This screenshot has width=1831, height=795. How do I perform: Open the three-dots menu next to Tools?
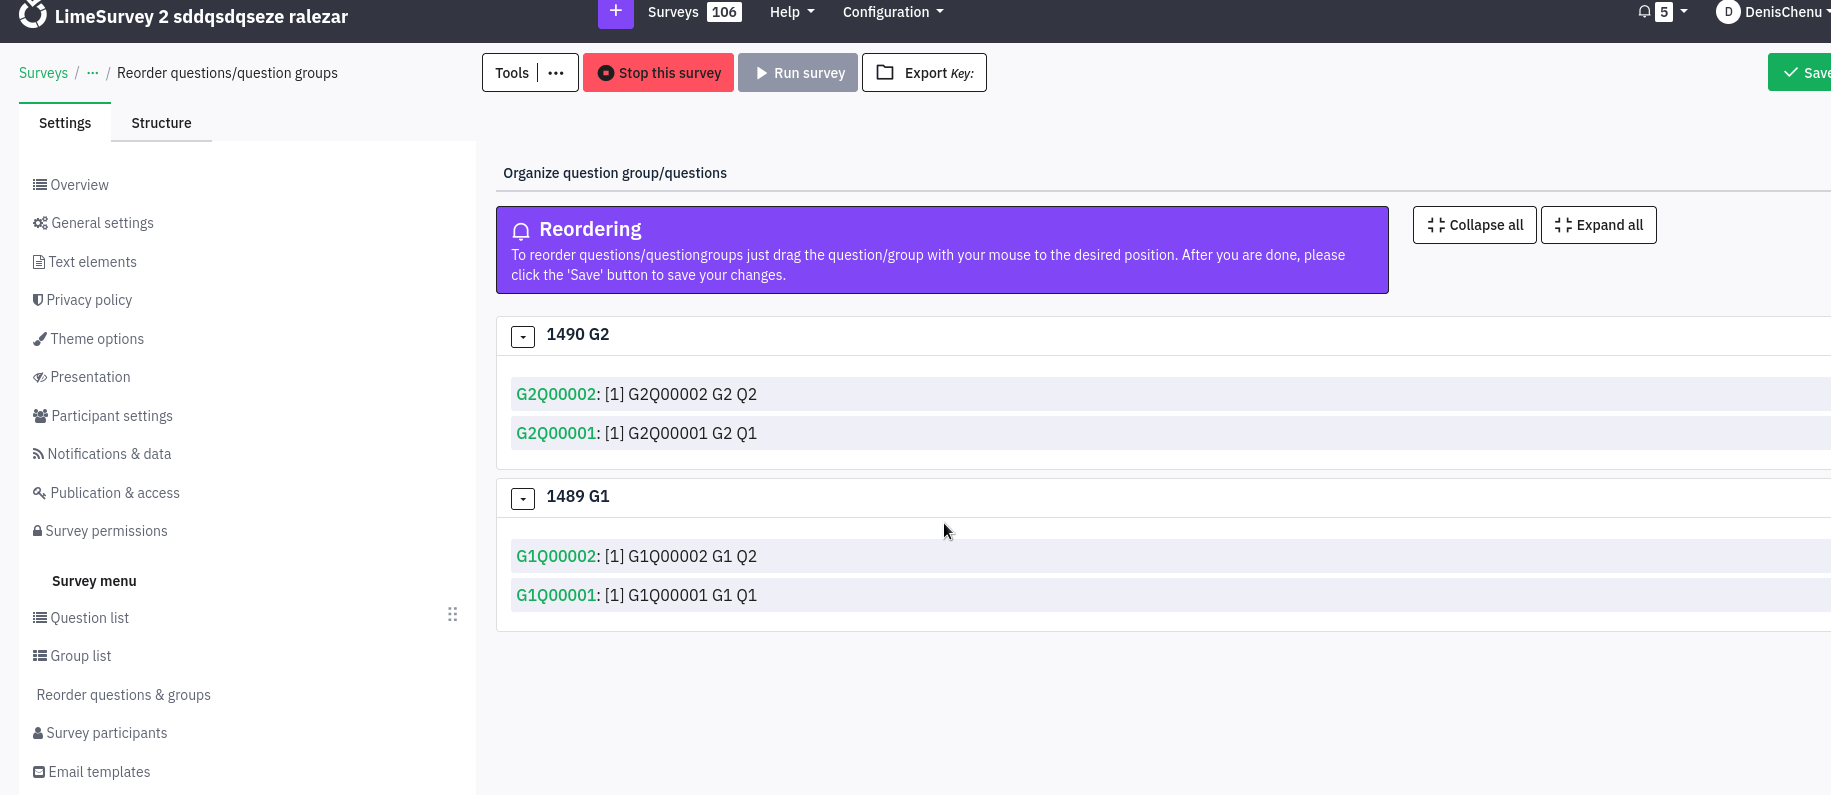tap(556, 73)
